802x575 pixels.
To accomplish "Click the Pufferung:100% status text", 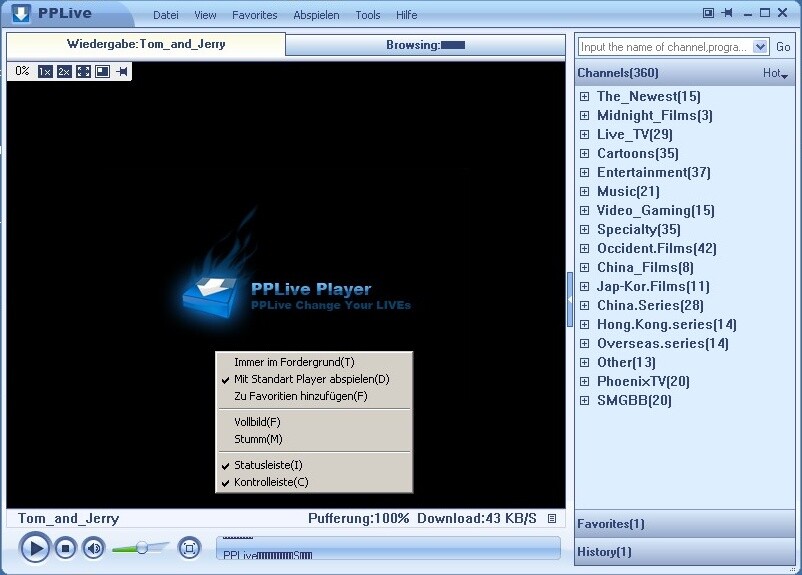I will coord(359,518).
